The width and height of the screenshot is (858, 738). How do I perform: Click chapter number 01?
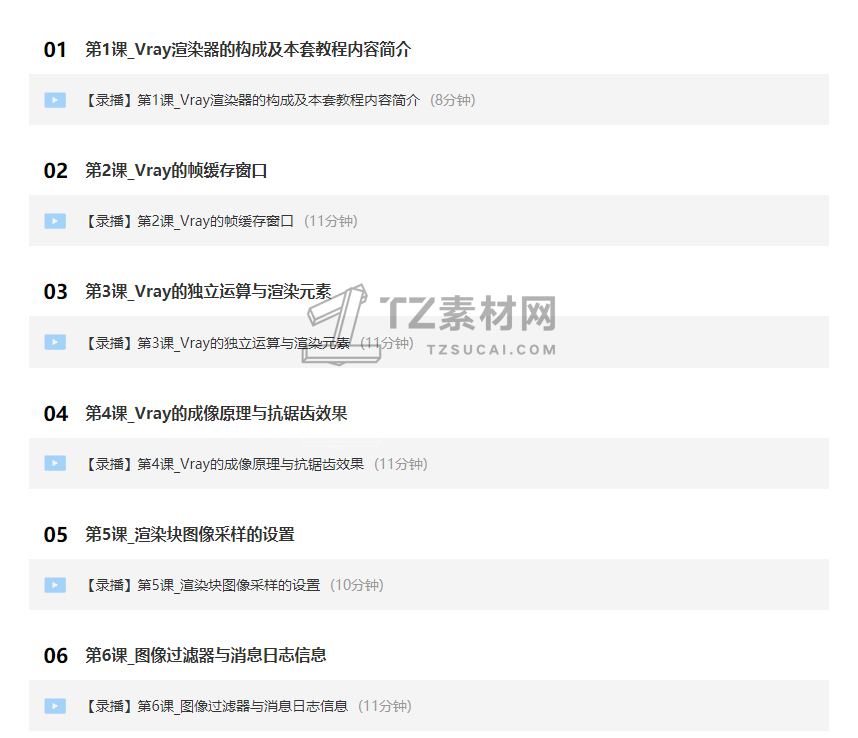point(55,50)
